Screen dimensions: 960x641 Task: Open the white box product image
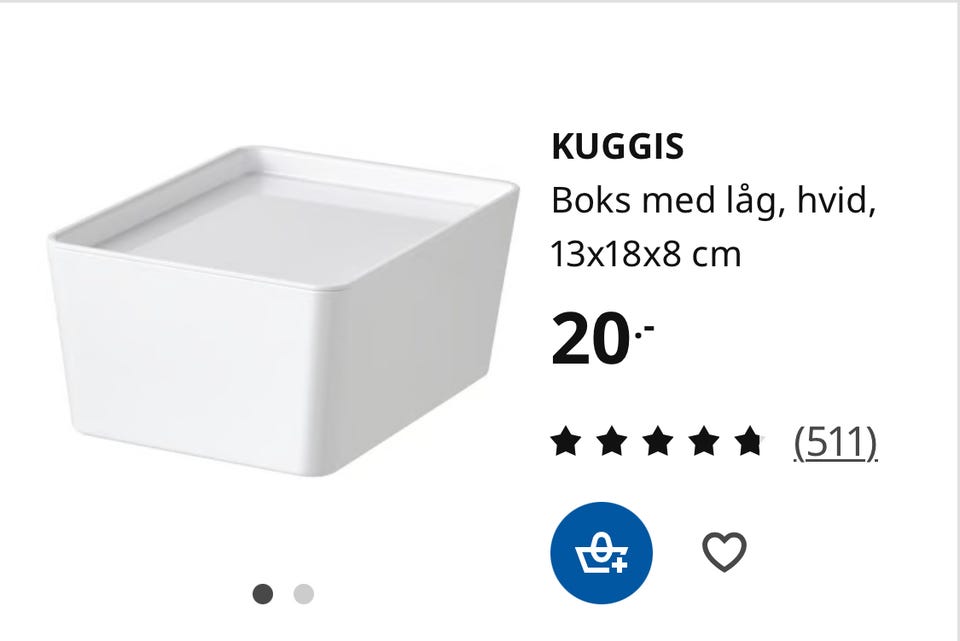coord(283,311)
